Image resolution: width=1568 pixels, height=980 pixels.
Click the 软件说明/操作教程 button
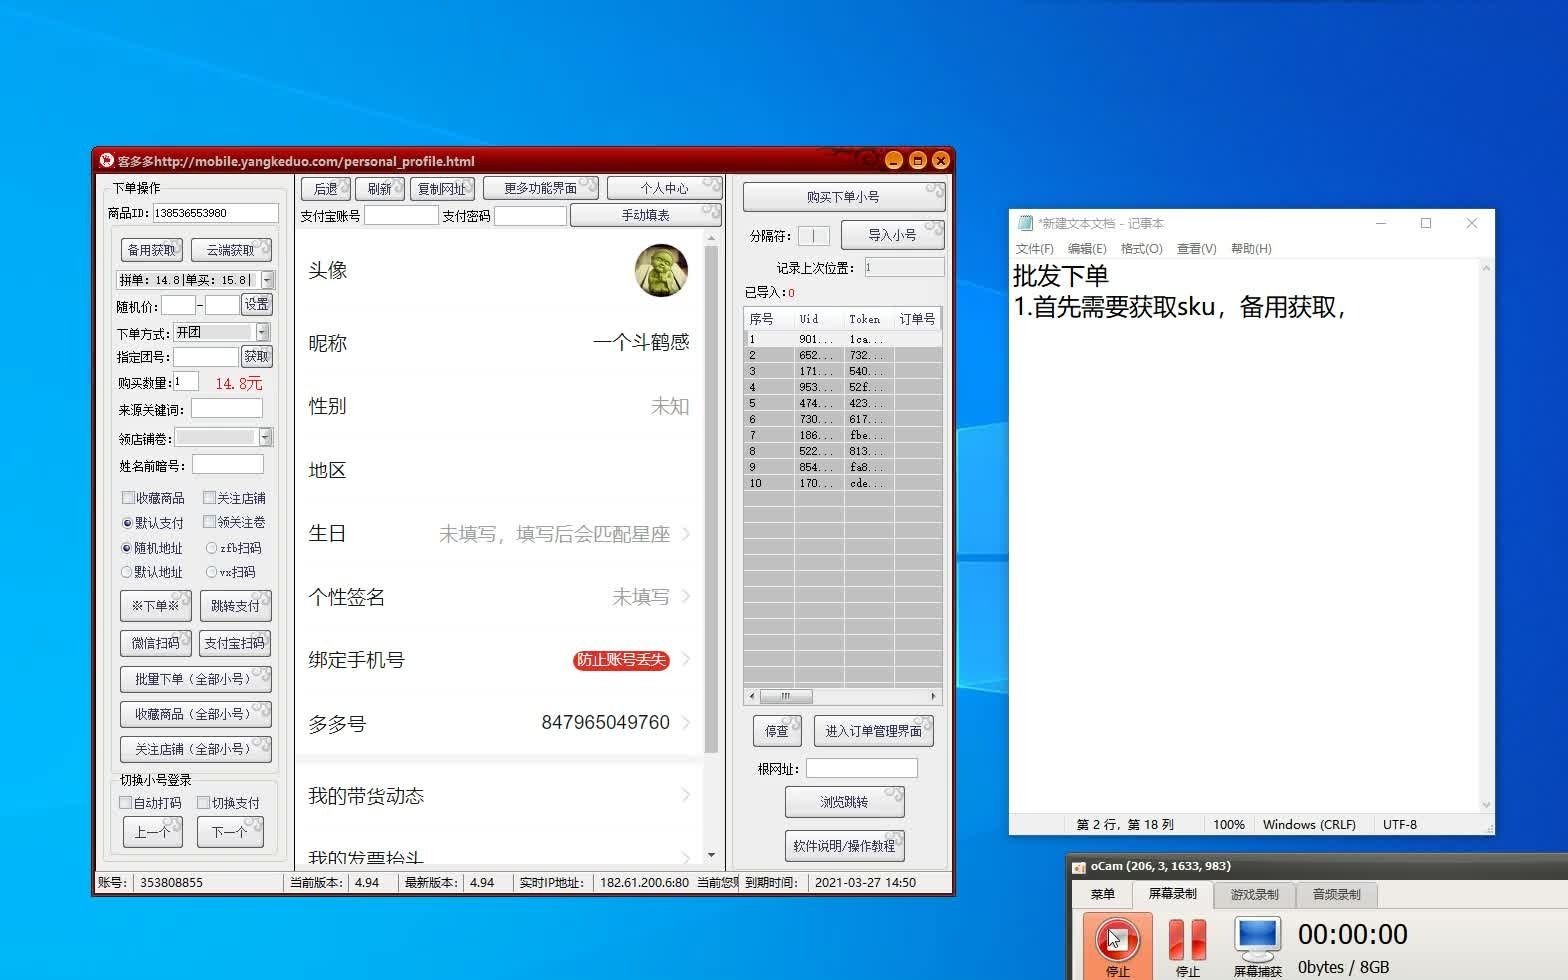[x=844, y=846]
